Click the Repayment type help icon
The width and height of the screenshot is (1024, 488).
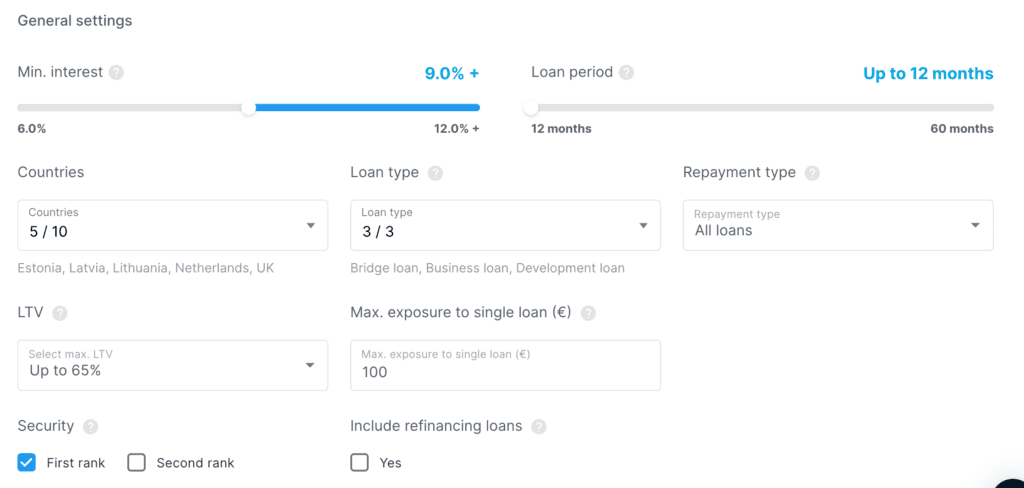pos(812,173)
